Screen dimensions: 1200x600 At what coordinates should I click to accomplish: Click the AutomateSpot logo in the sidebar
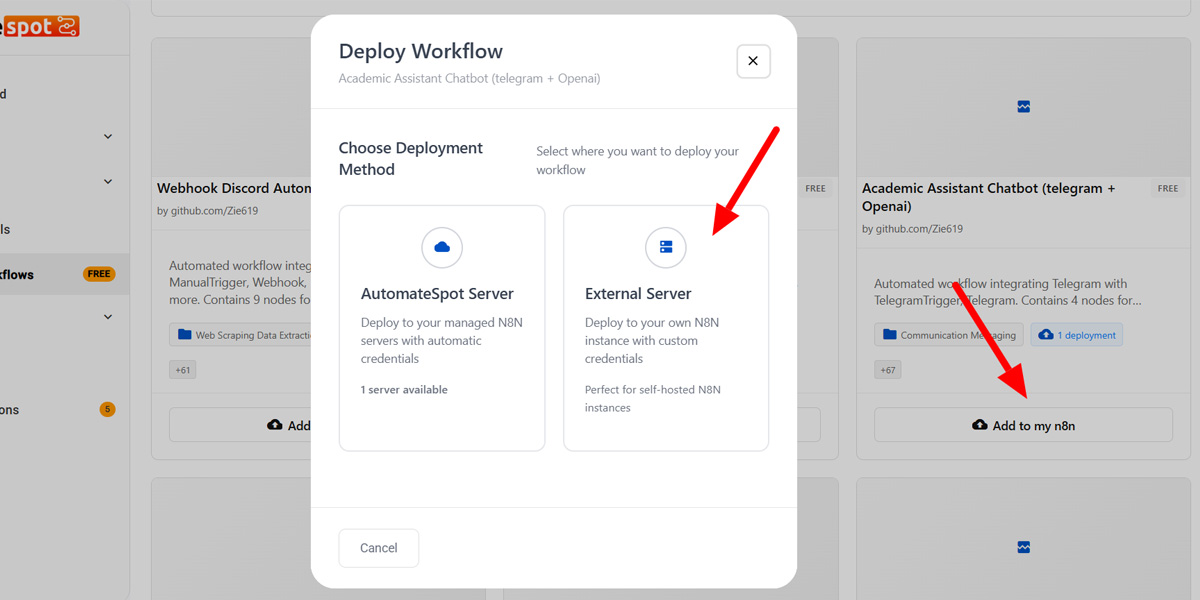[40, 27]
